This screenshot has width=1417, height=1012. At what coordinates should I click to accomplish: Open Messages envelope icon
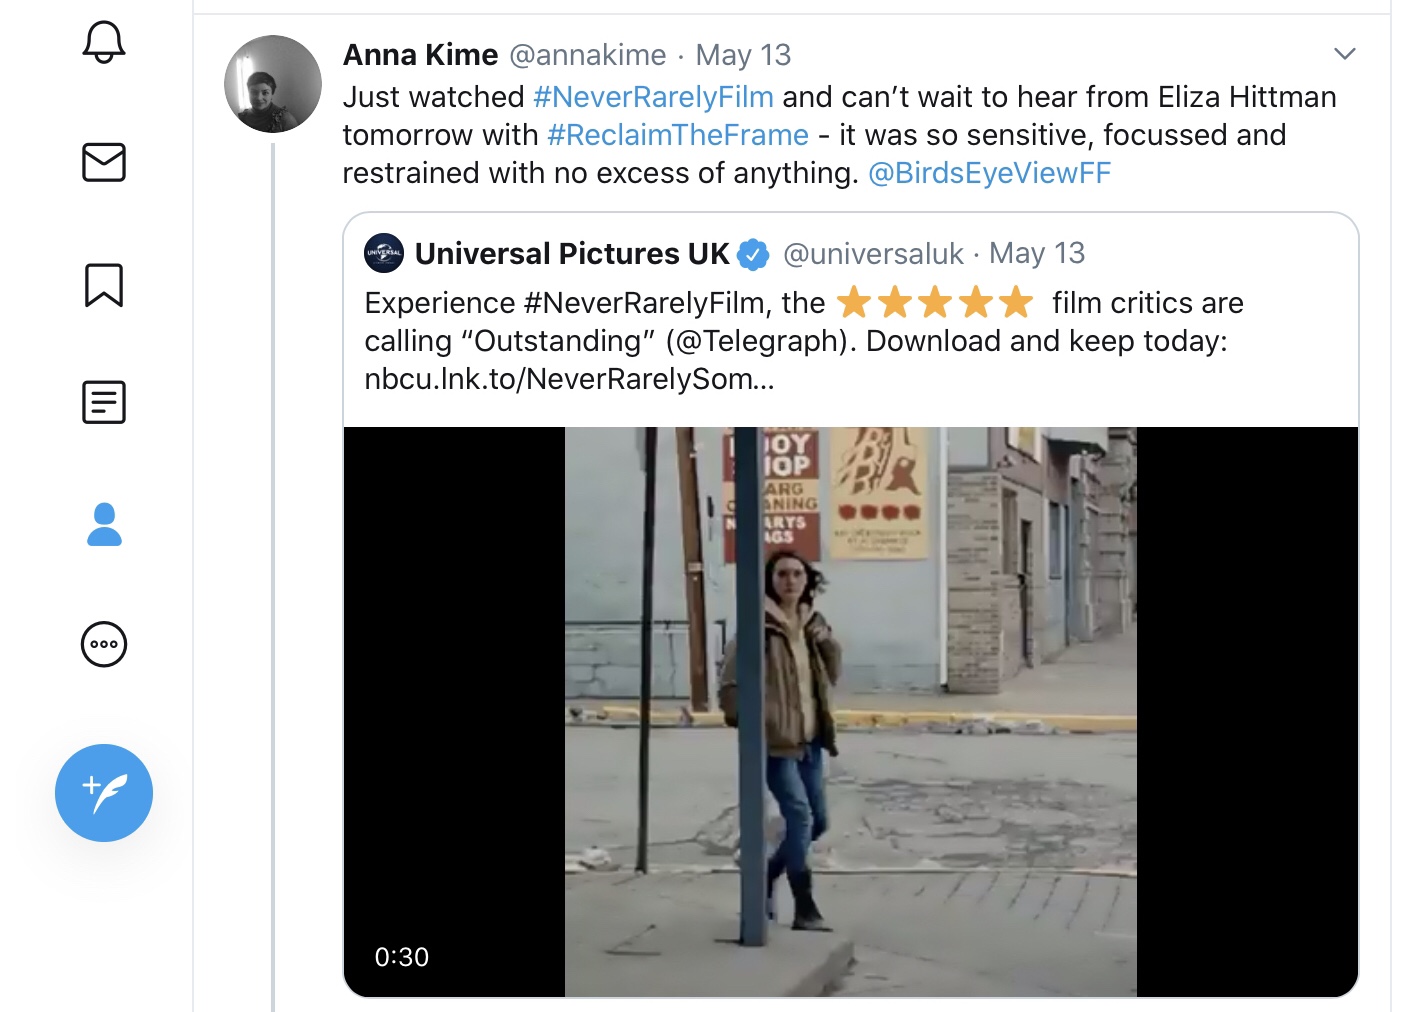(x=104, y=162)
